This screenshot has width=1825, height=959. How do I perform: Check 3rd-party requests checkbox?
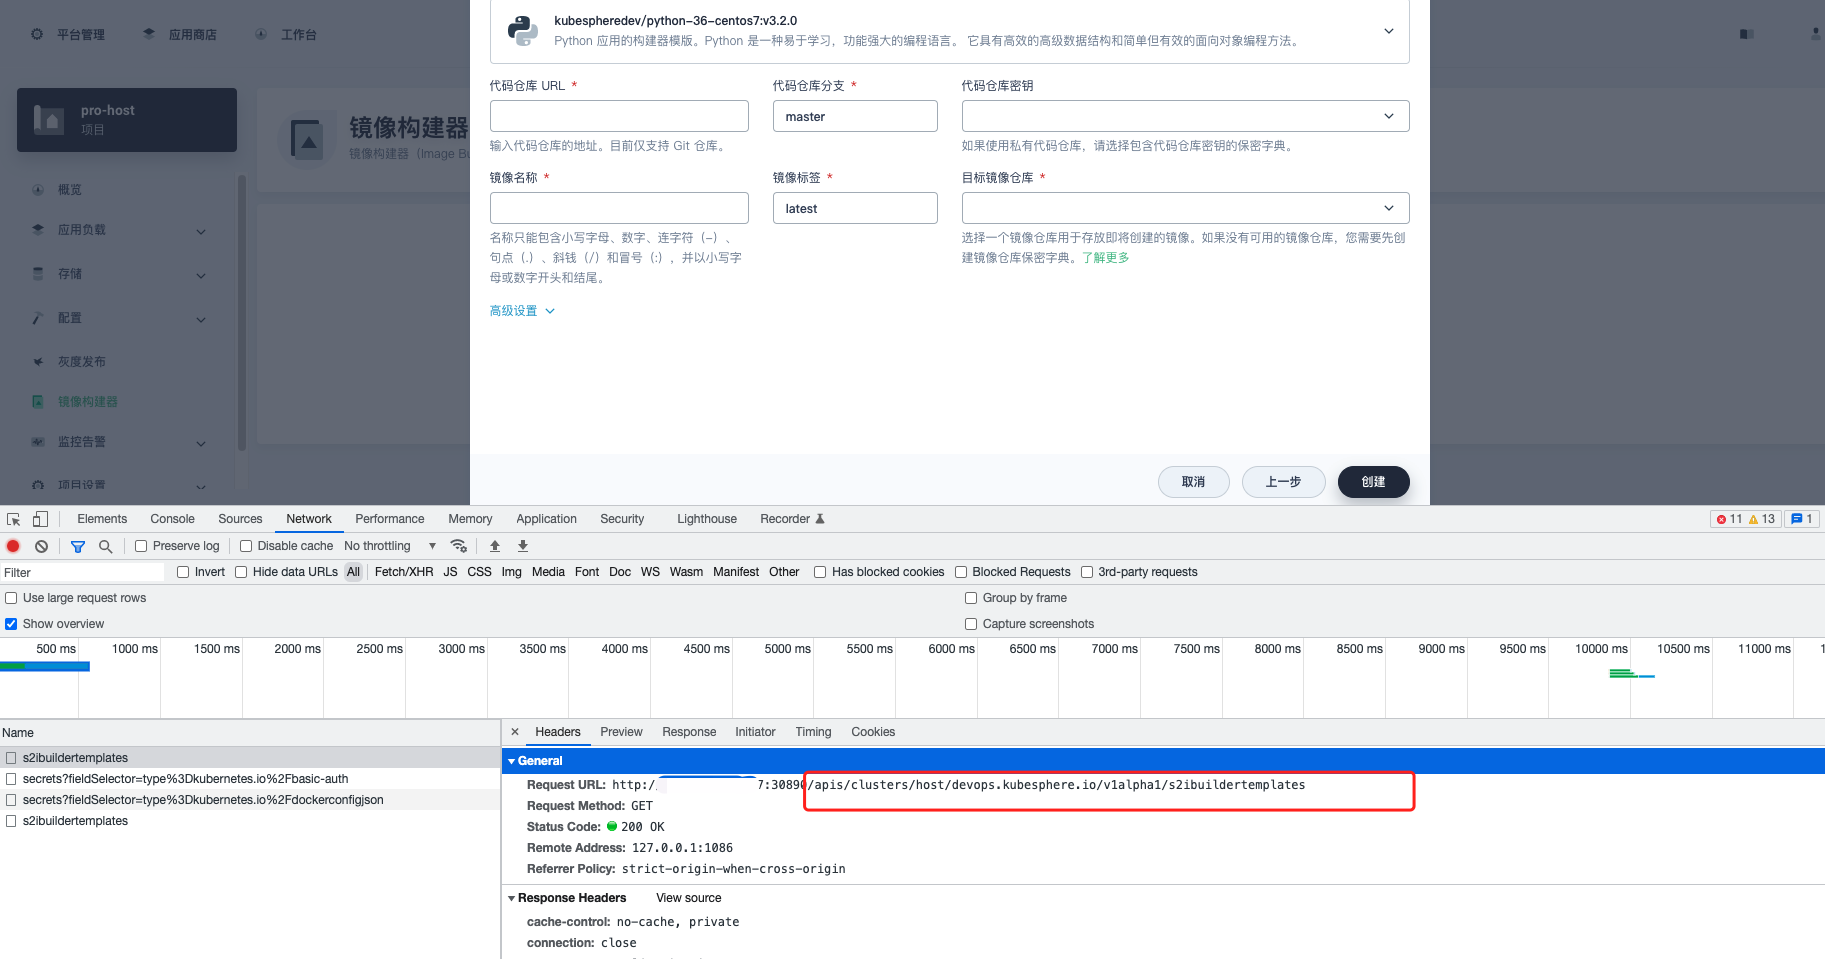[1087, 572]
